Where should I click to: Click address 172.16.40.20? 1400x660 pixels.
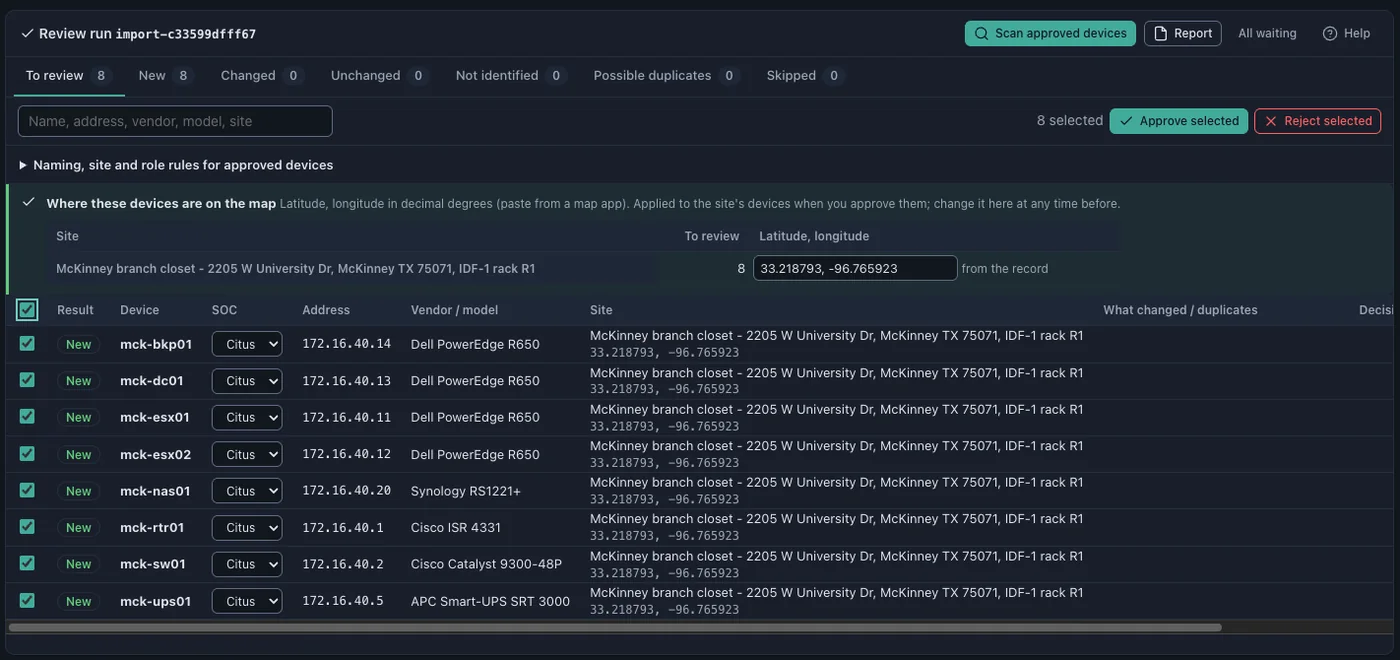tap(346, 491)
